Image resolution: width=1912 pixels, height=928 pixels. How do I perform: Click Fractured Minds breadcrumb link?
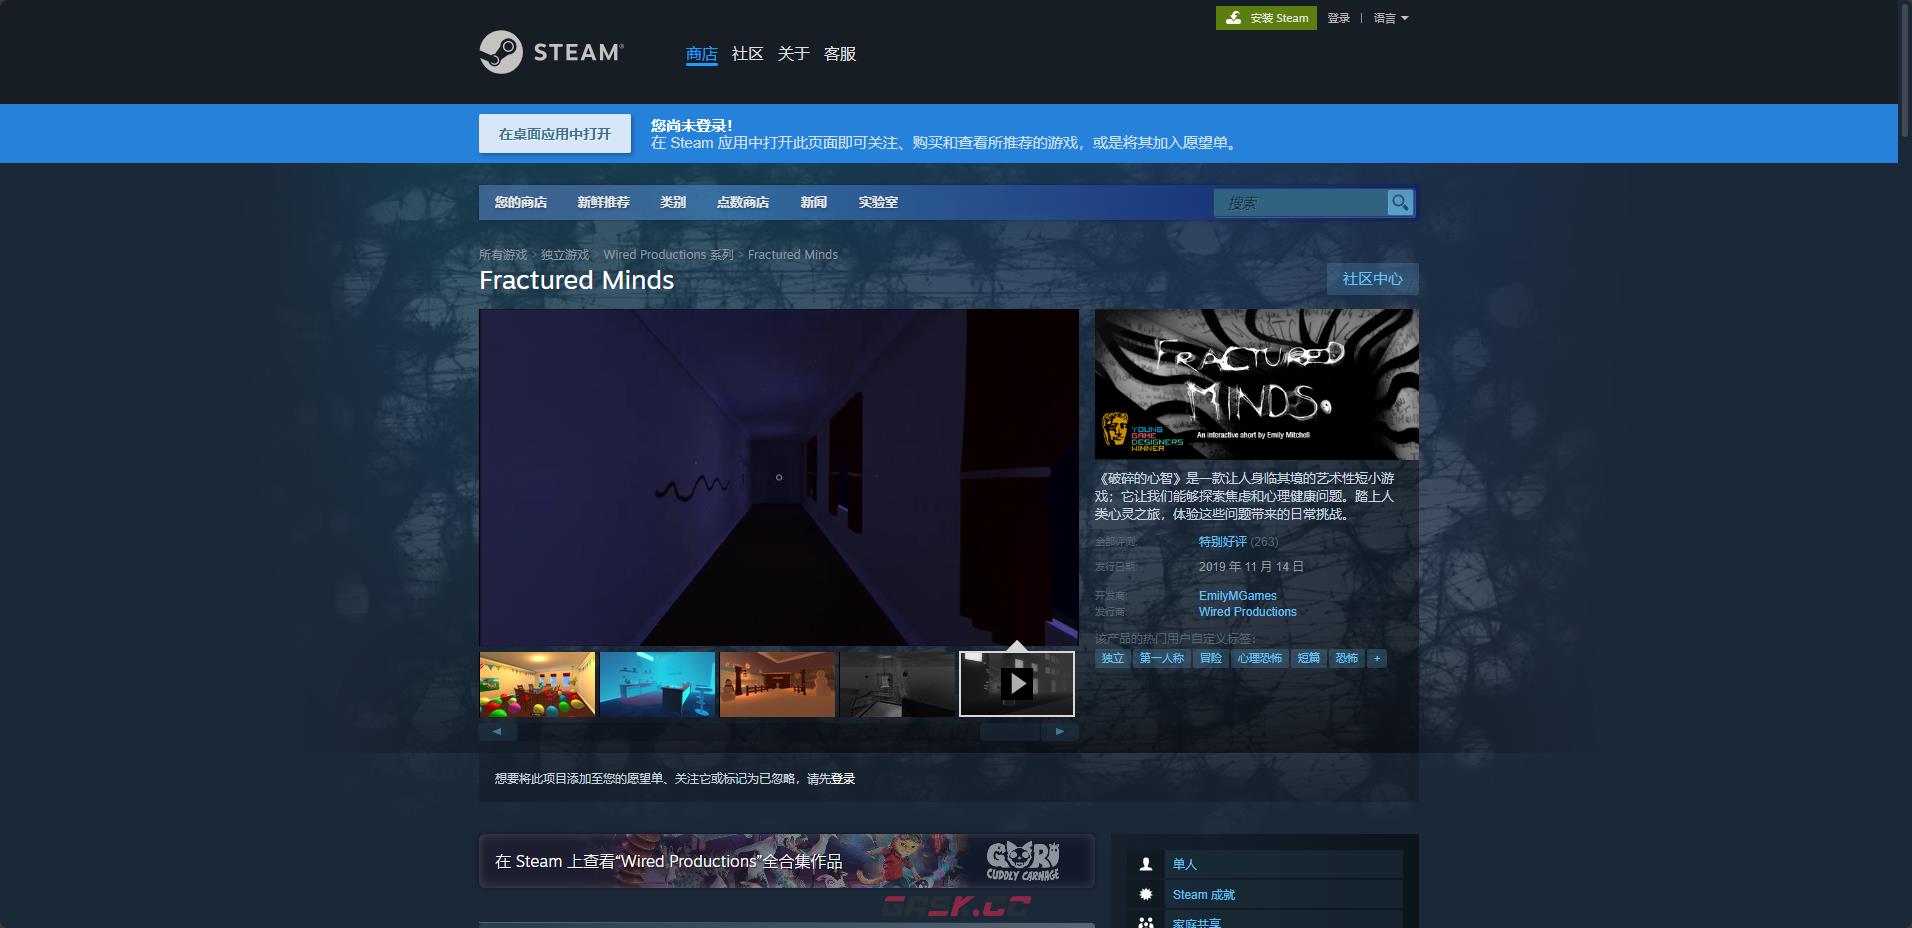click(793, 255)
